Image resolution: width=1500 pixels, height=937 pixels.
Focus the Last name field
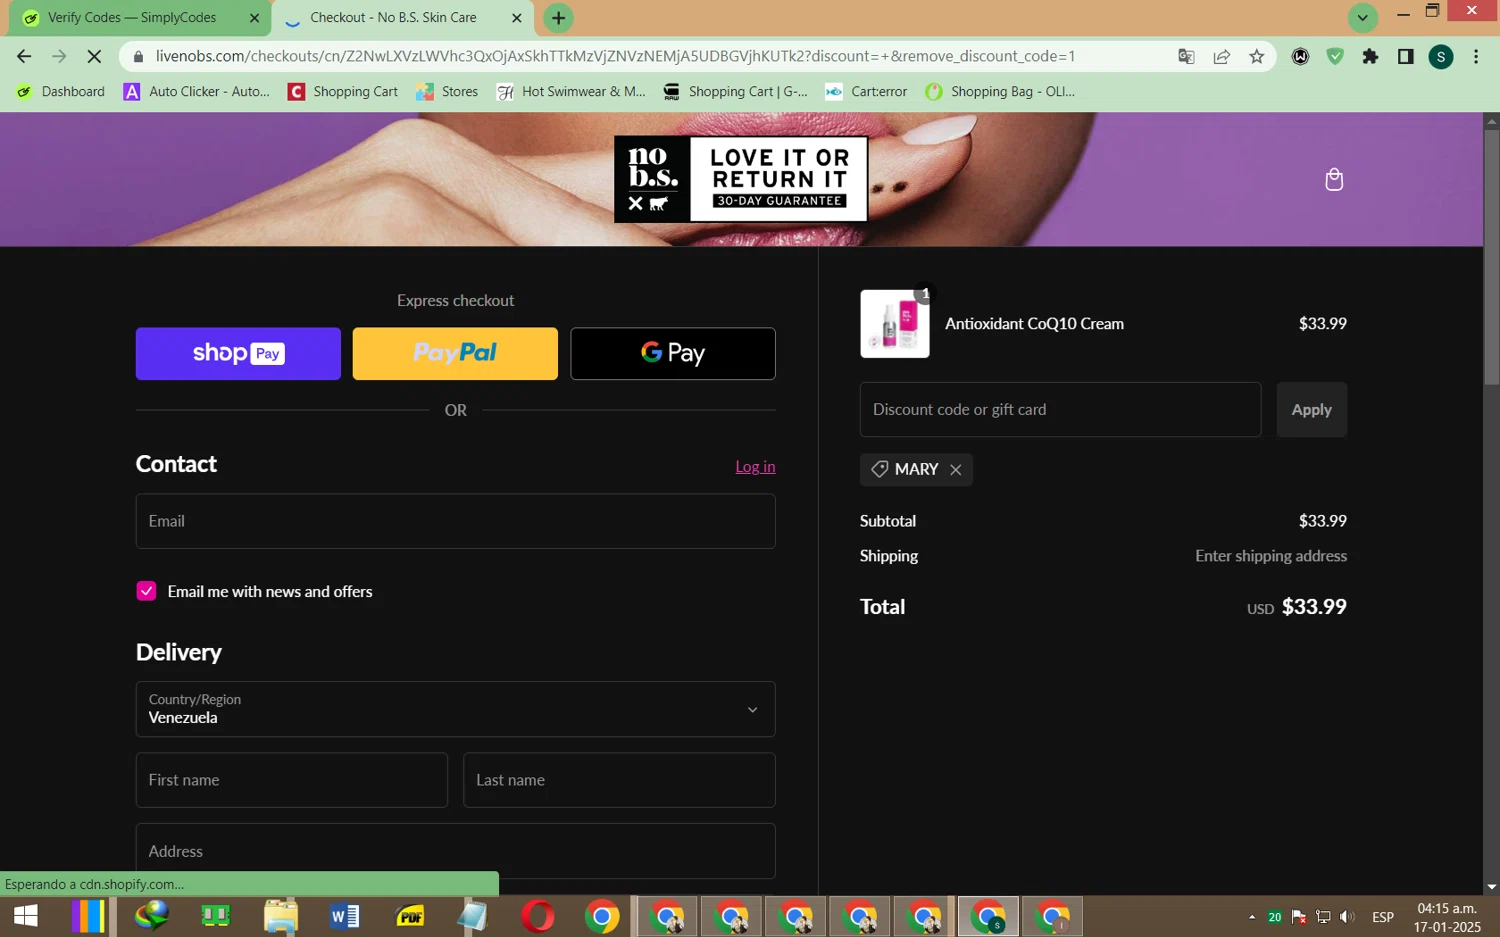tap(619, 780)
